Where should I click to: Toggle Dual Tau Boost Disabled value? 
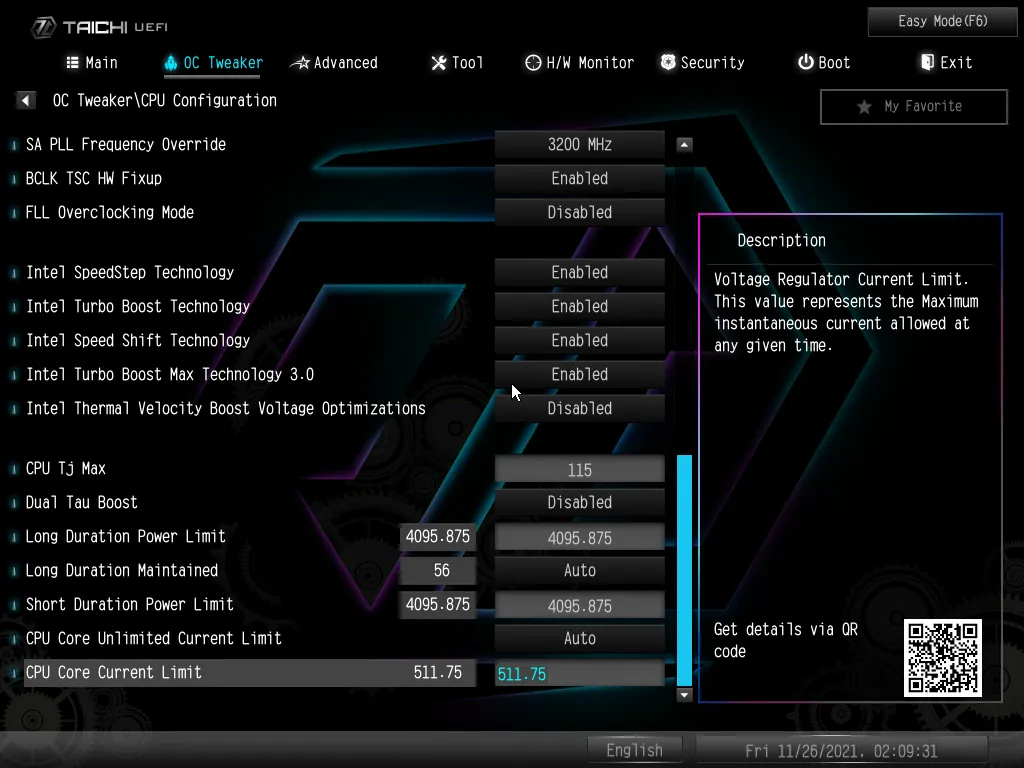[580, 502]
